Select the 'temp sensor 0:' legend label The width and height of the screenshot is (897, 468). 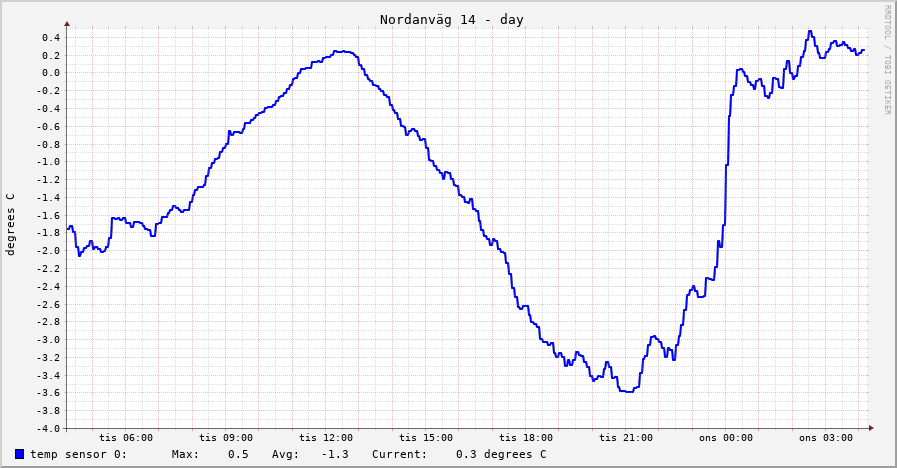[x=78, y=454]
